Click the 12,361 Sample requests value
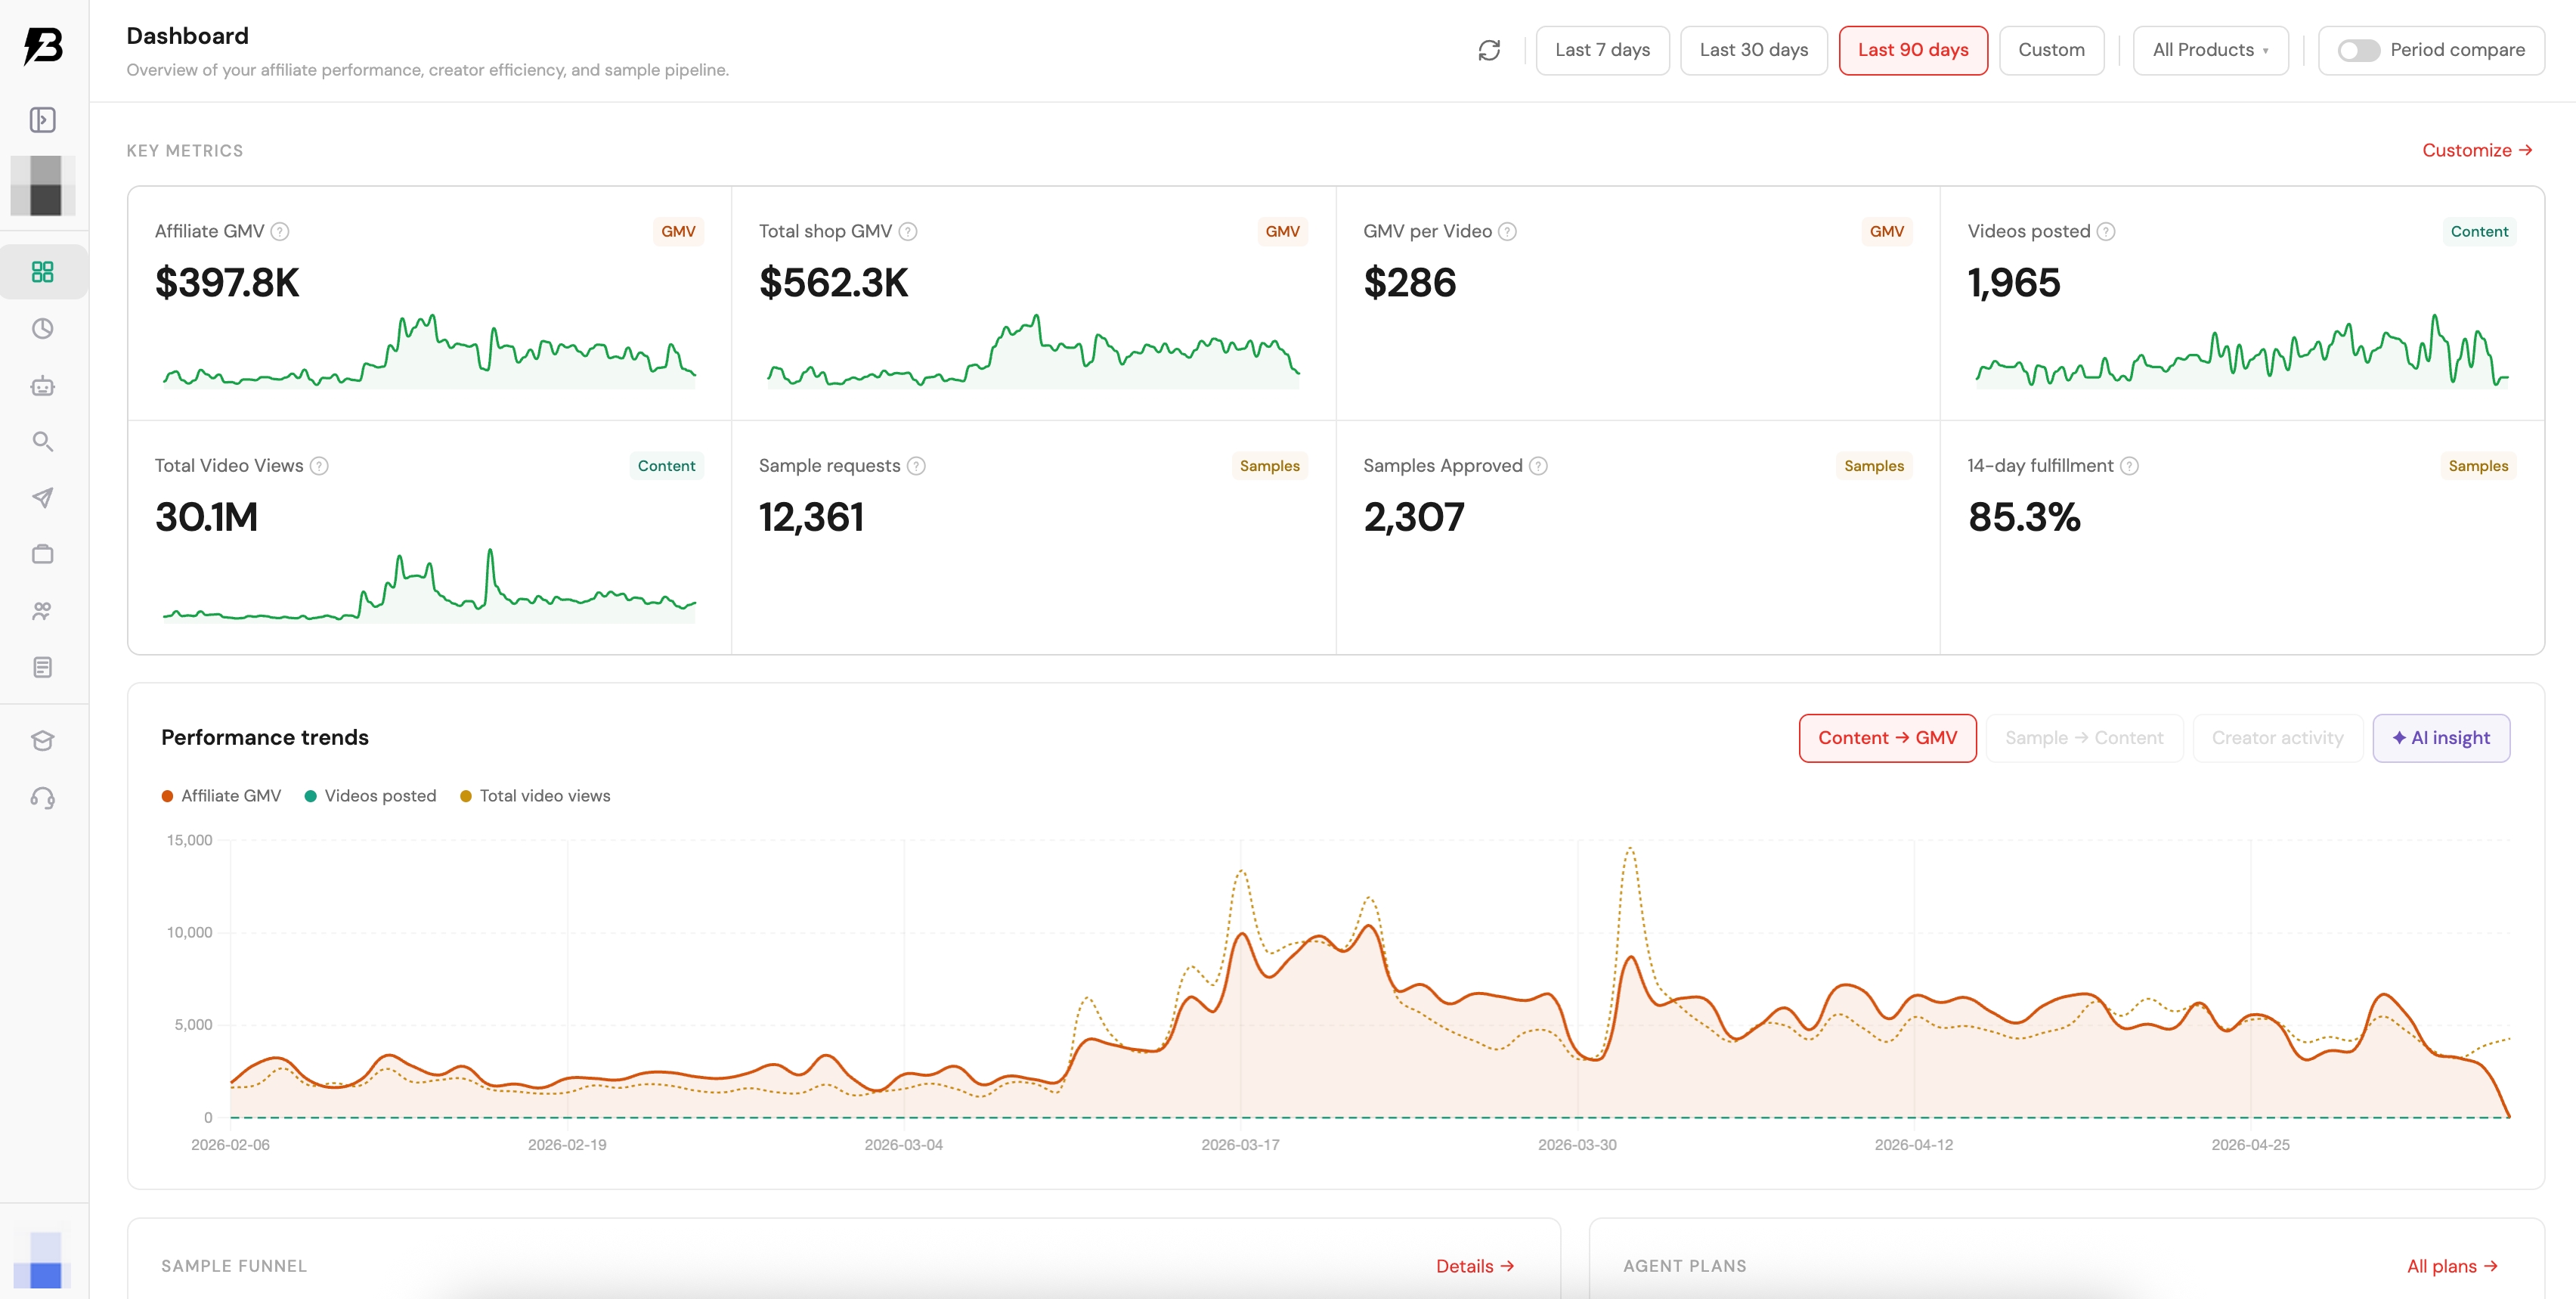The height and width of the screenshot is (1299, 2576). point(811,518)
